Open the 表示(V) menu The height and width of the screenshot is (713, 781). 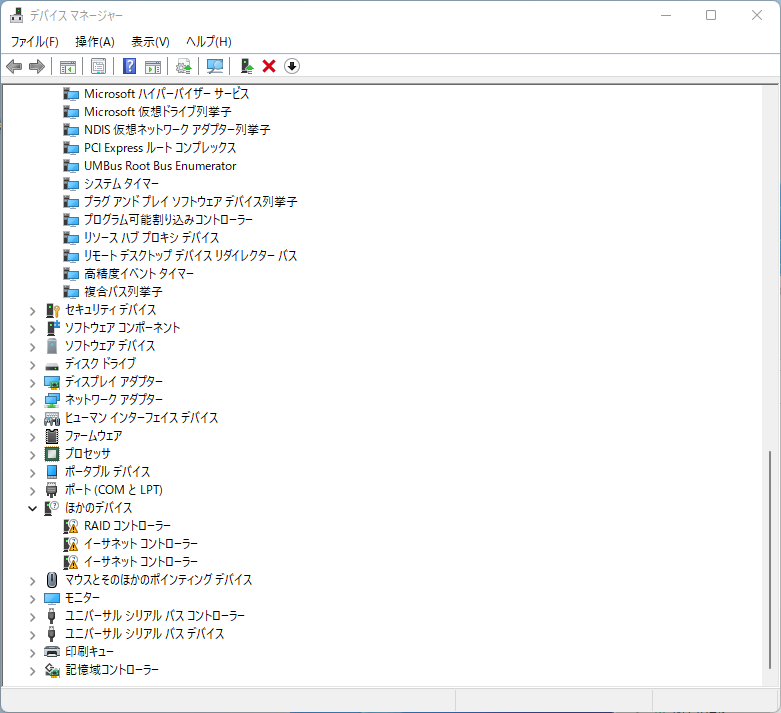(x=150, y=41)
